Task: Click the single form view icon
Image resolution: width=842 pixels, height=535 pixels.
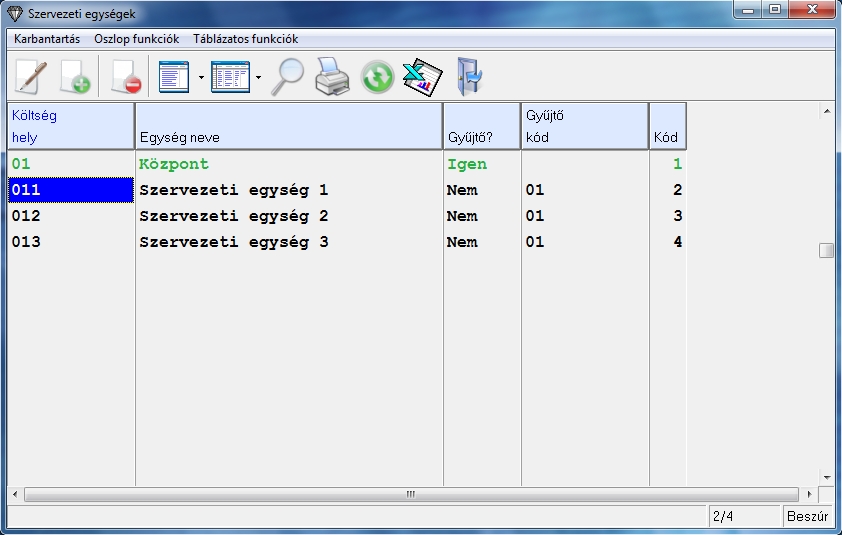Action: [174, 77]
